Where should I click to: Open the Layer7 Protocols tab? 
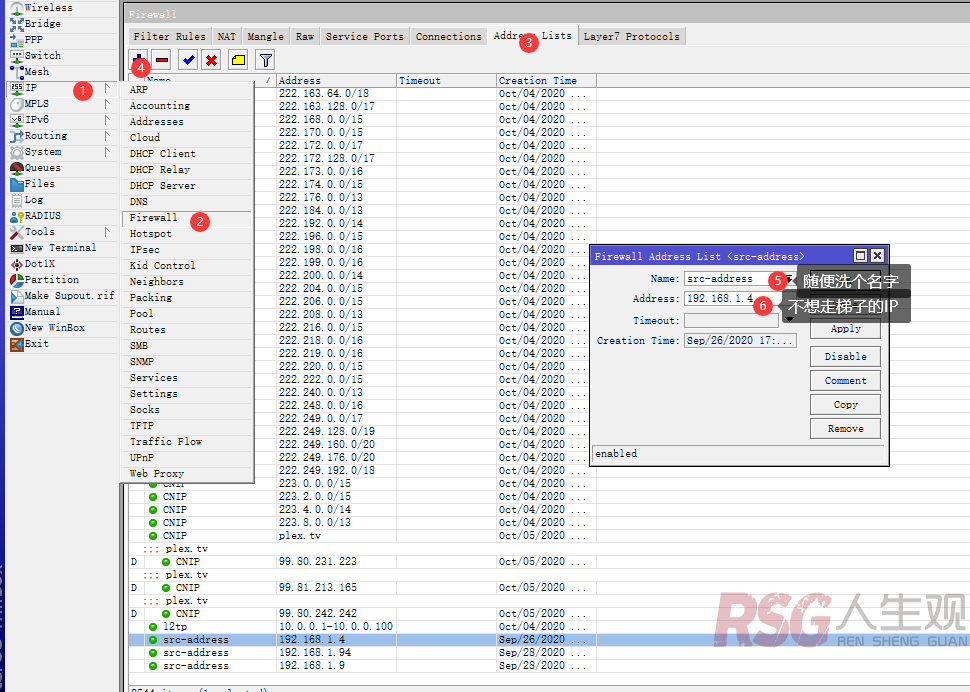click(x=632, y=36)
